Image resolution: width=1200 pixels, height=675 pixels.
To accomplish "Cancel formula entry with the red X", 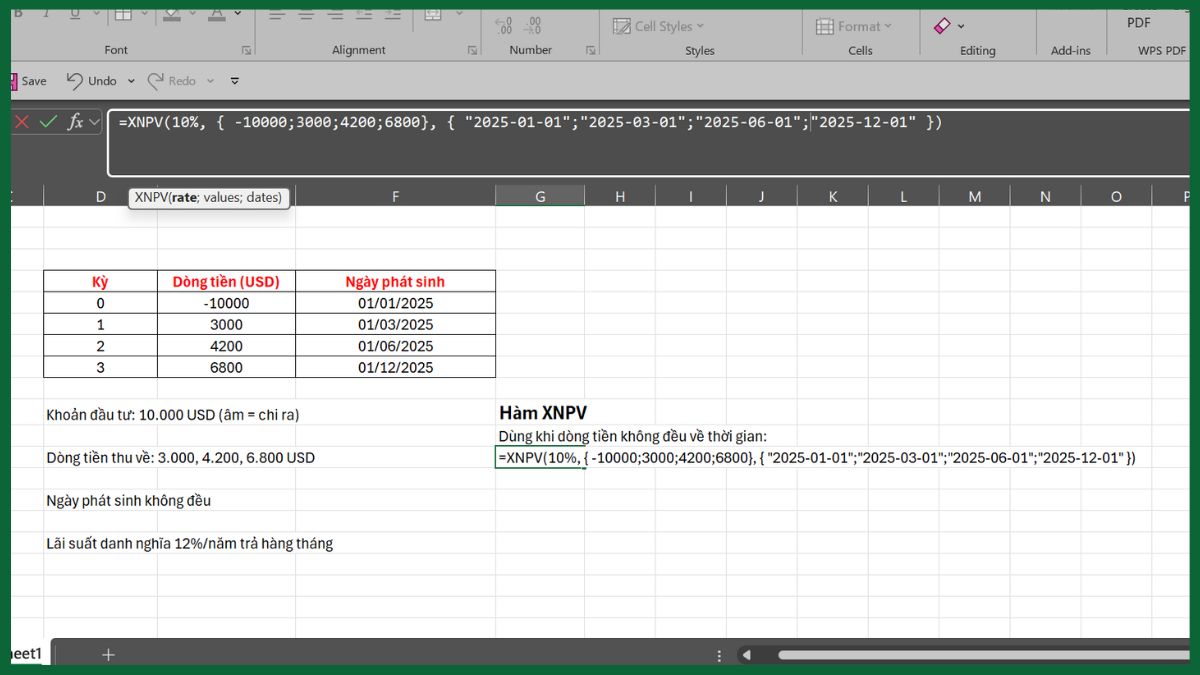I will (24, 122).
